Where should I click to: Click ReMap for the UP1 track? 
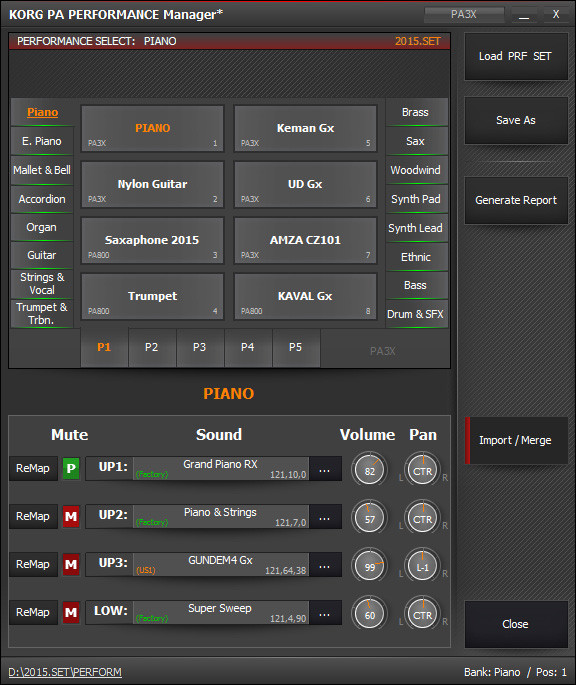coord(33,469)
